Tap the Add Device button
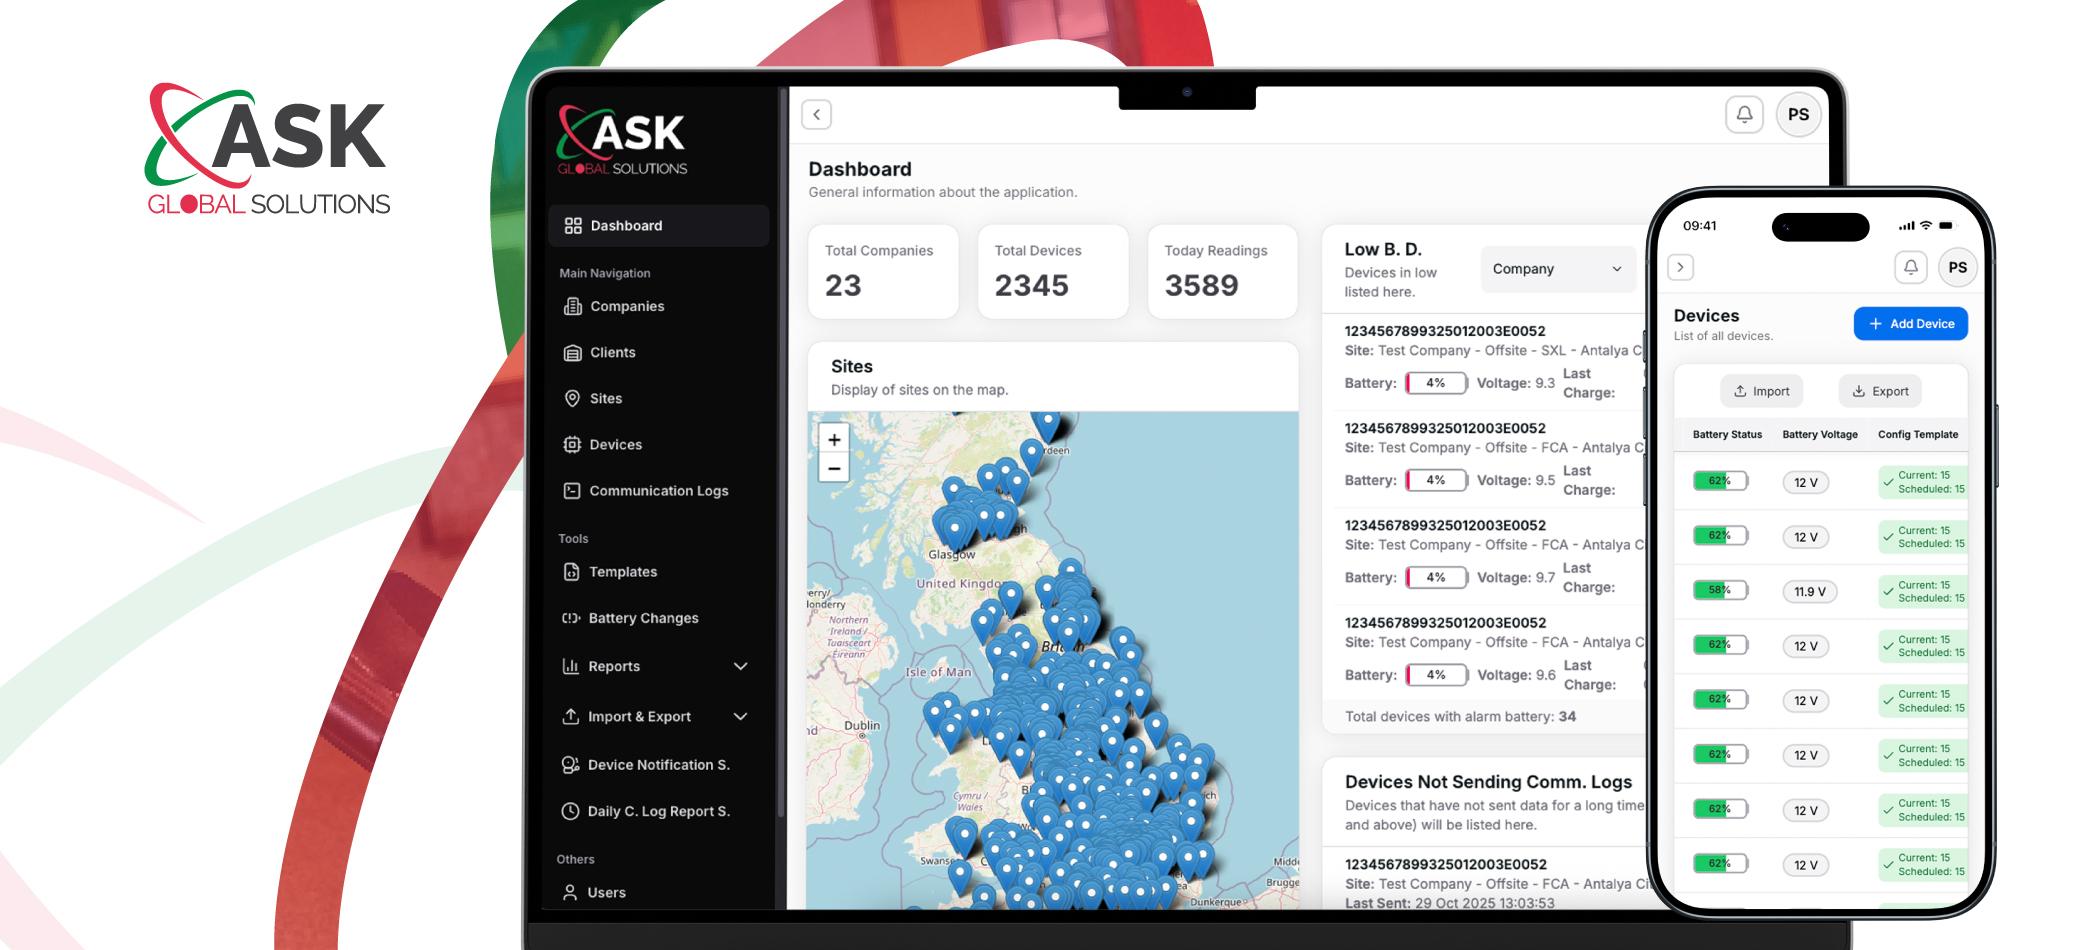The height and width of the screenshot is (950, 2100). tap(1910, 323)
